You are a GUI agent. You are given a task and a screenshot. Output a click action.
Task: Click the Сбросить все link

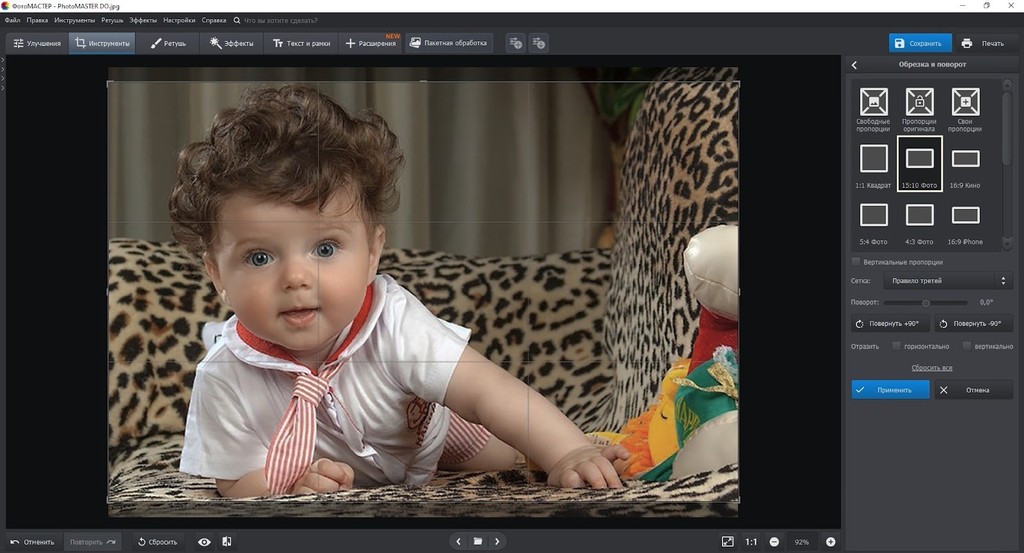tap(931, 368)
